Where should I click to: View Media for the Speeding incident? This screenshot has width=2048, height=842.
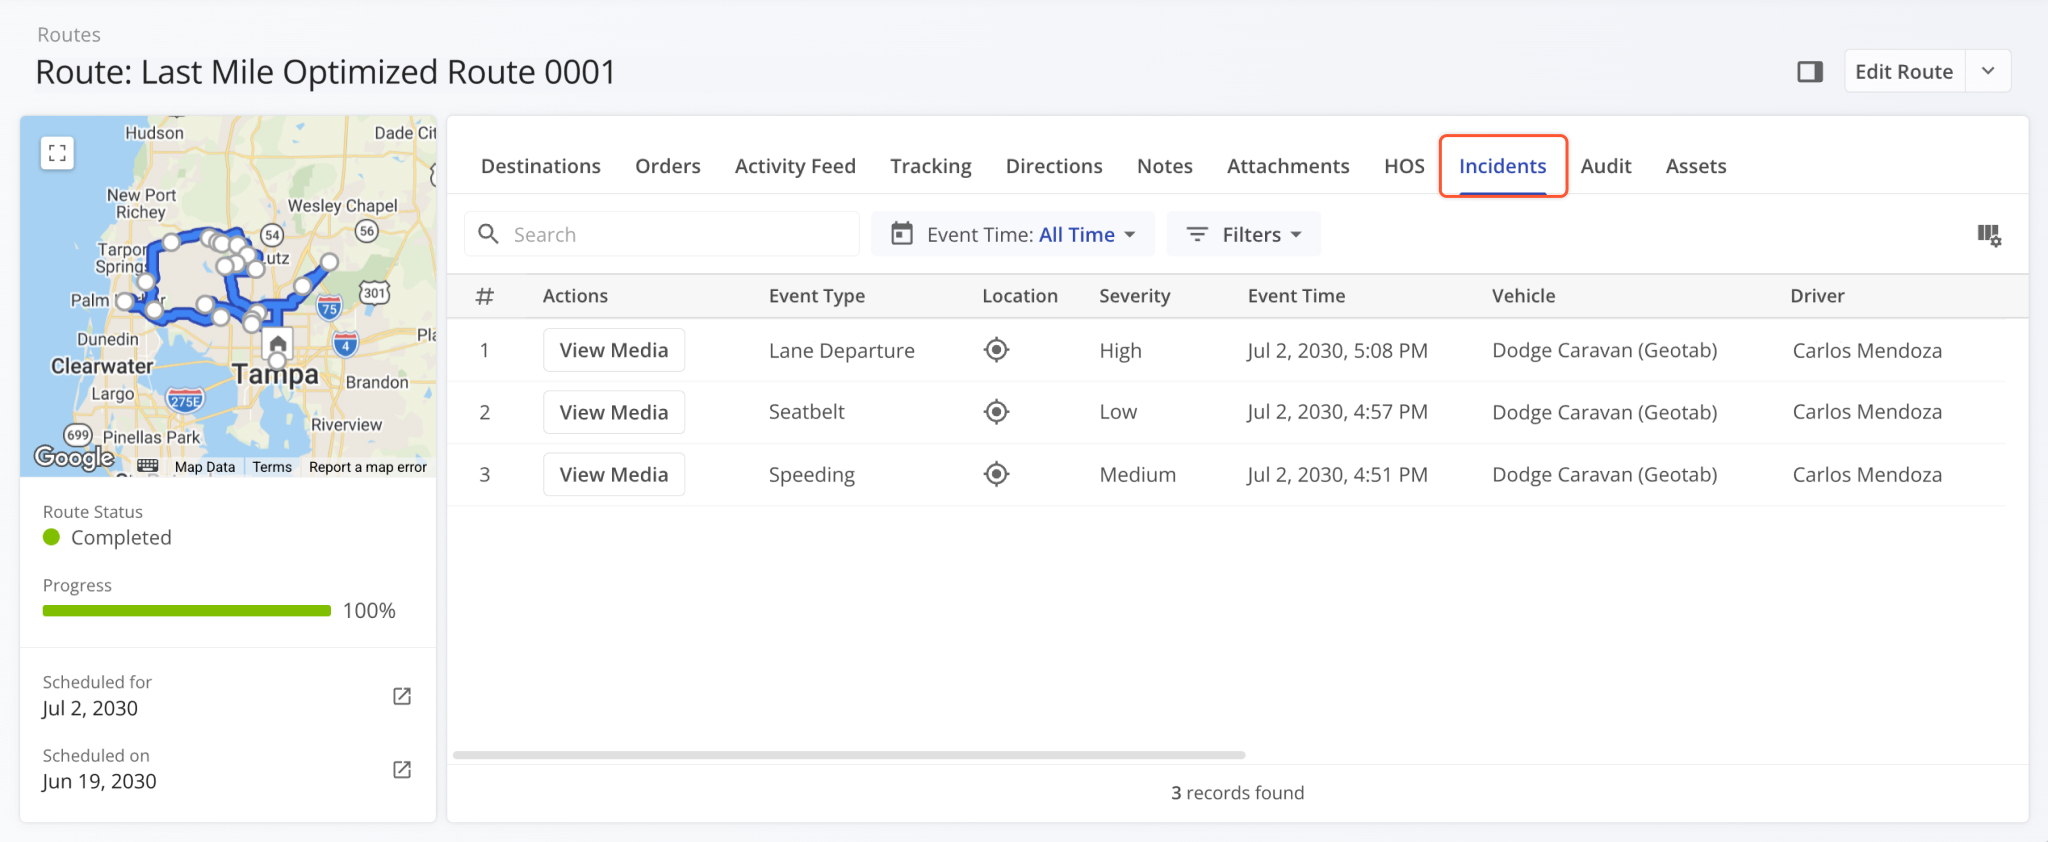pos(614,474)
